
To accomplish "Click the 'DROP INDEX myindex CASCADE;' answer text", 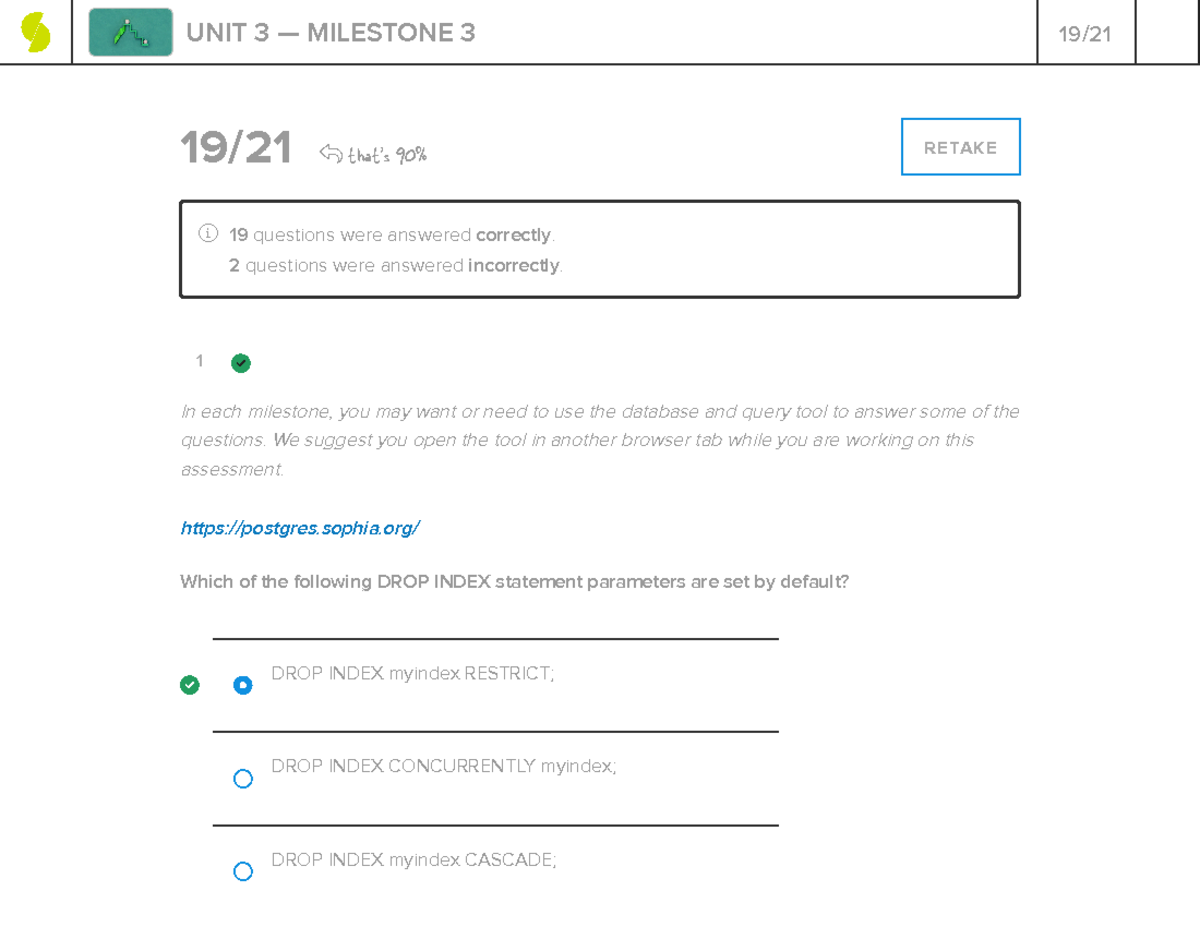I will 413,860.
